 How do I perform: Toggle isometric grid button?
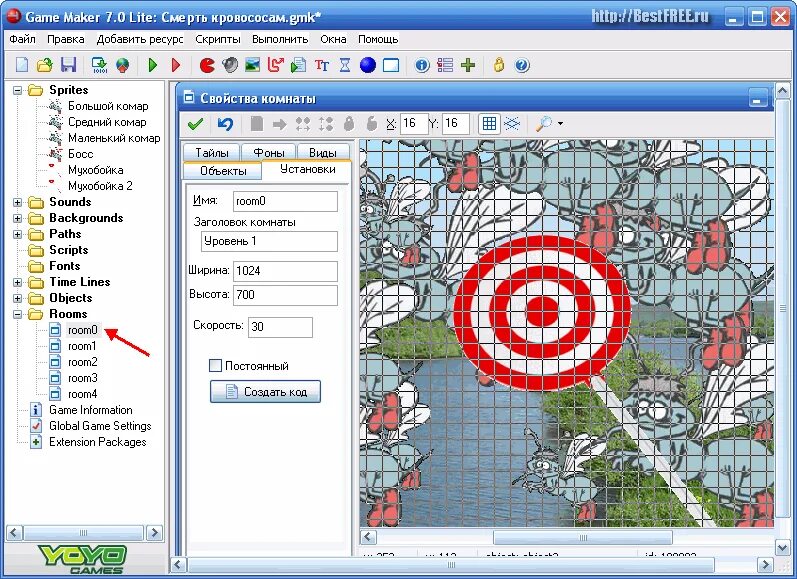512,124
